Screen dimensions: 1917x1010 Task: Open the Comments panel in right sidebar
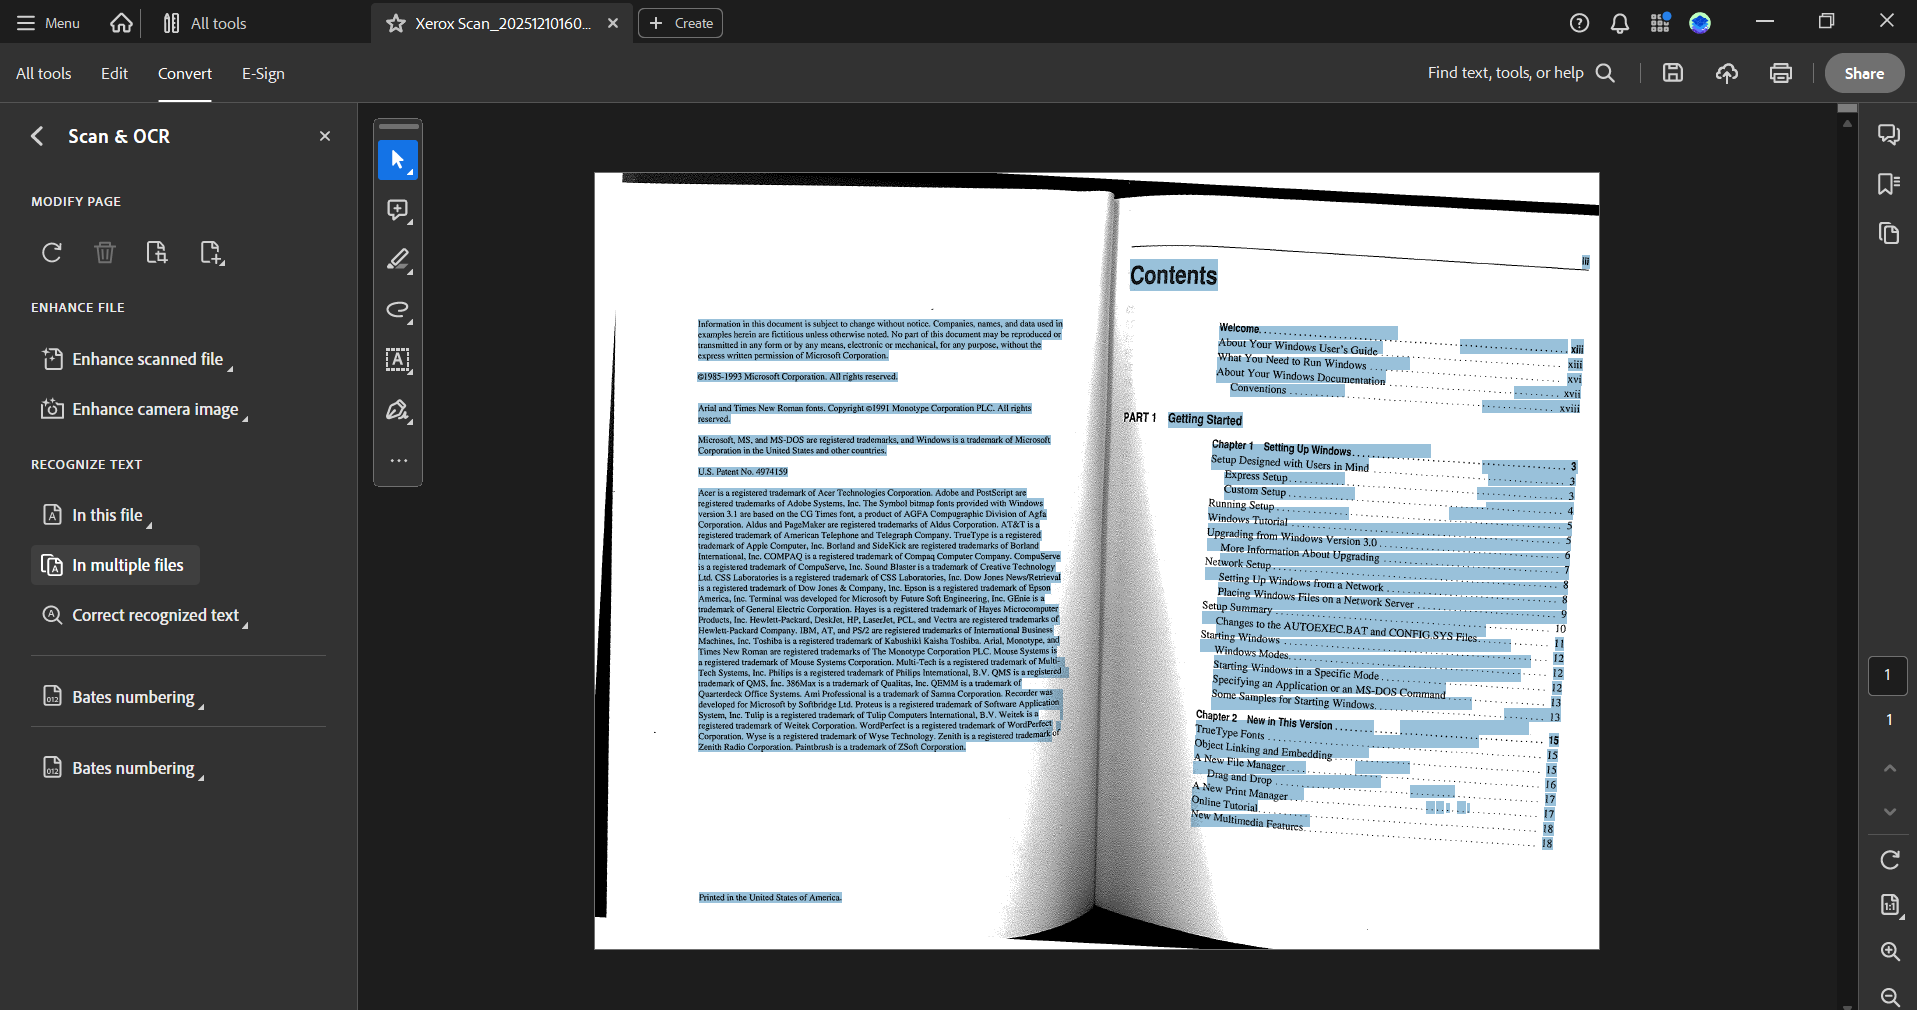(x=1889, y=134)
